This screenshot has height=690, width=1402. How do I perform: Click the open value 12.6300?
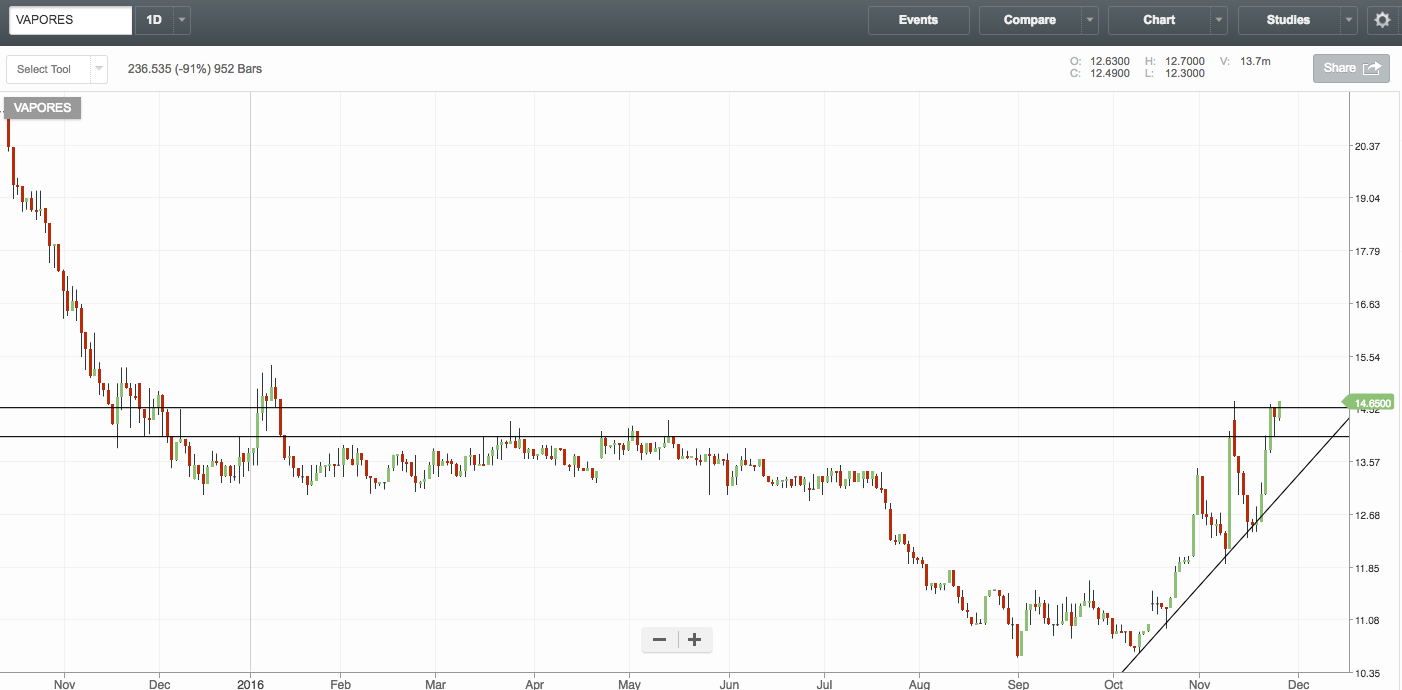tap(1110, 61)
